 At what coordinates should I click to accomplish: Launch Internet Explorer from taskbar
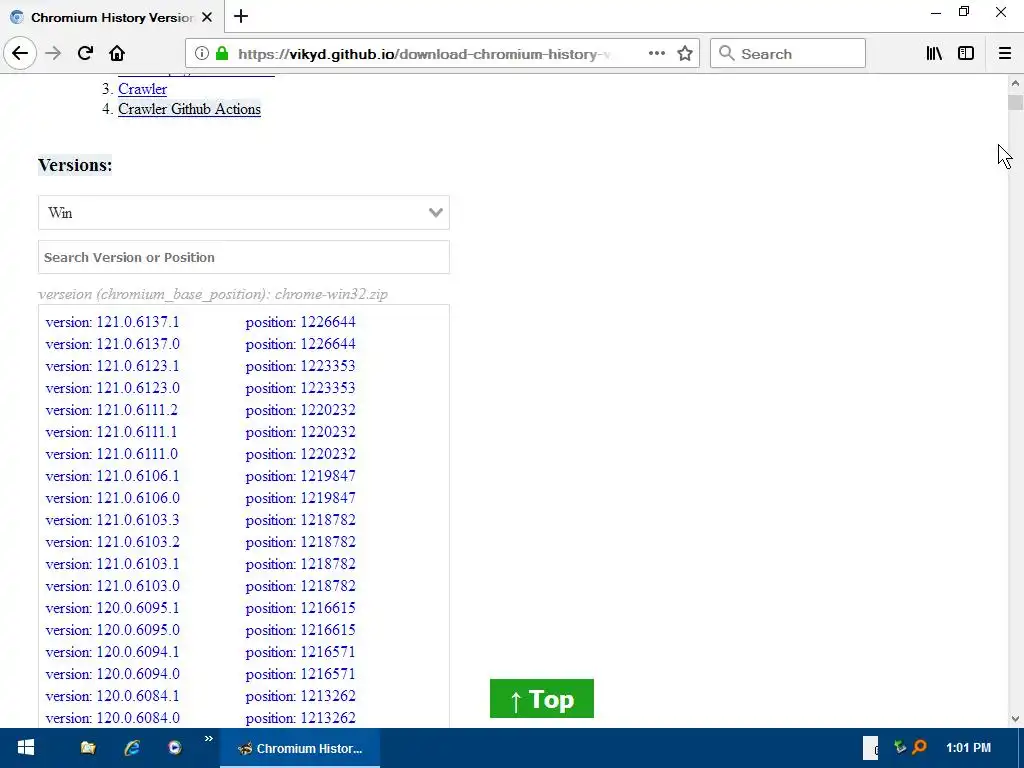click(131, 748)
